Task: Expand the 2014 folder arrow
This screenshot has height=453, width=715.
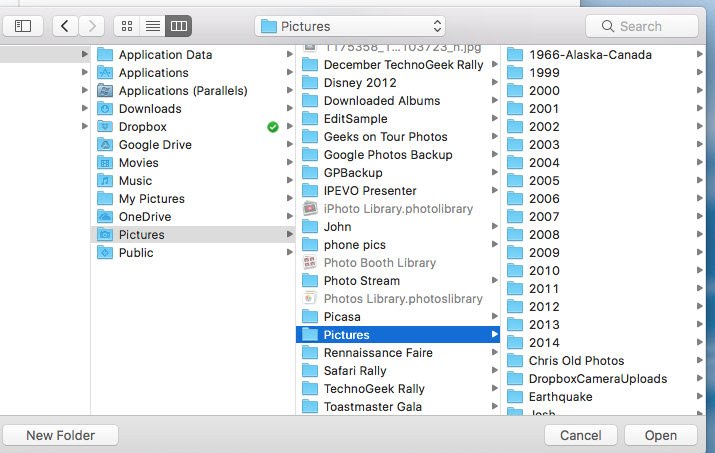Action: 699,342
